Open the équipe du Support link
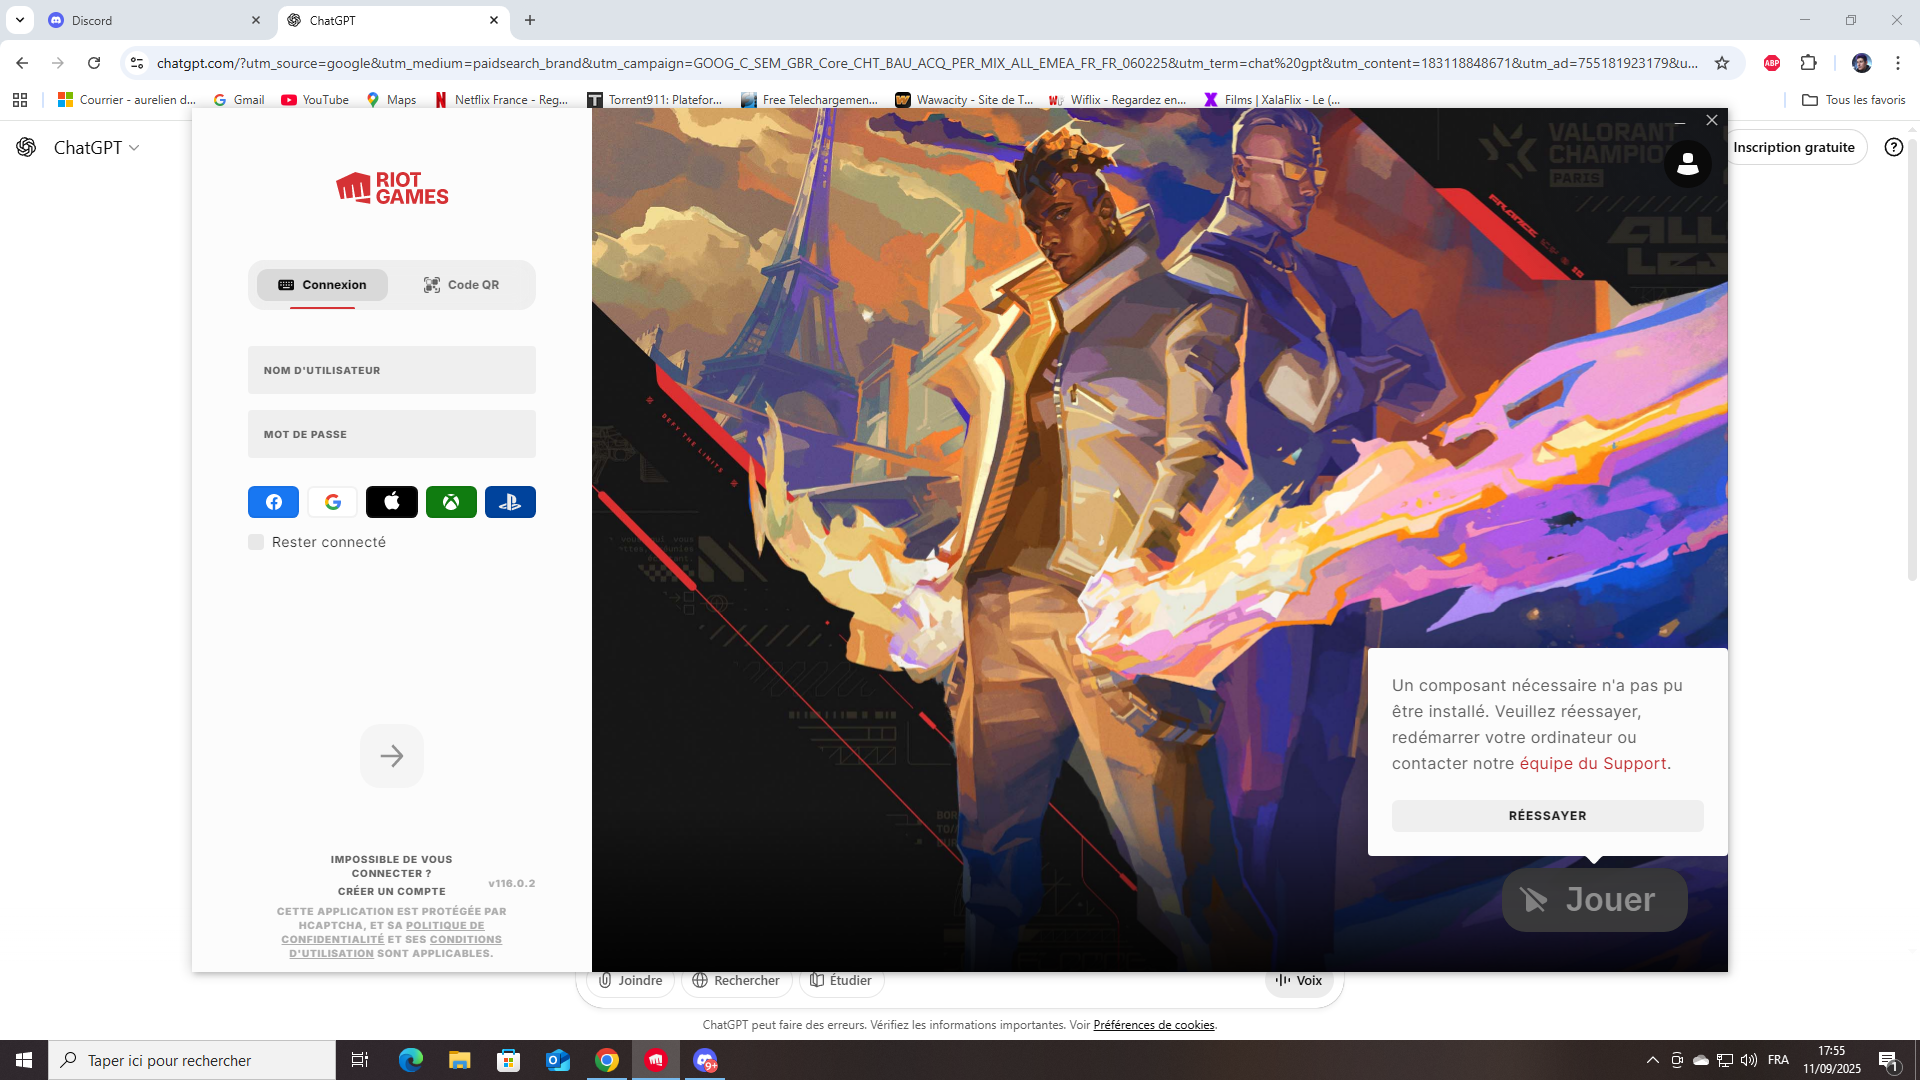The height and width of the screenshot is (1080, 1920). pos(1593,764)
